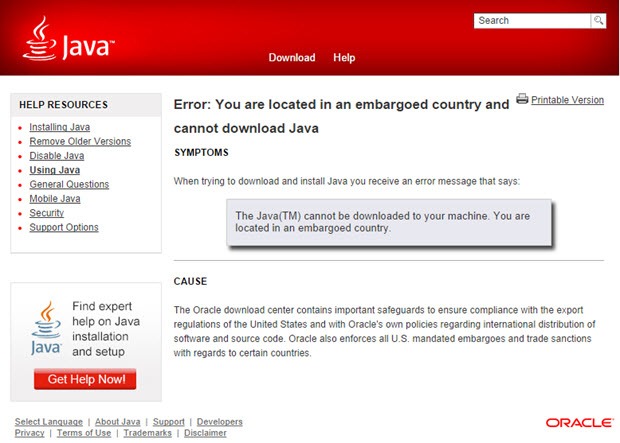The height and width of the screenshot is (443, 620).
Task: Click the 'When trying to download' sentence
Action: 347,181
